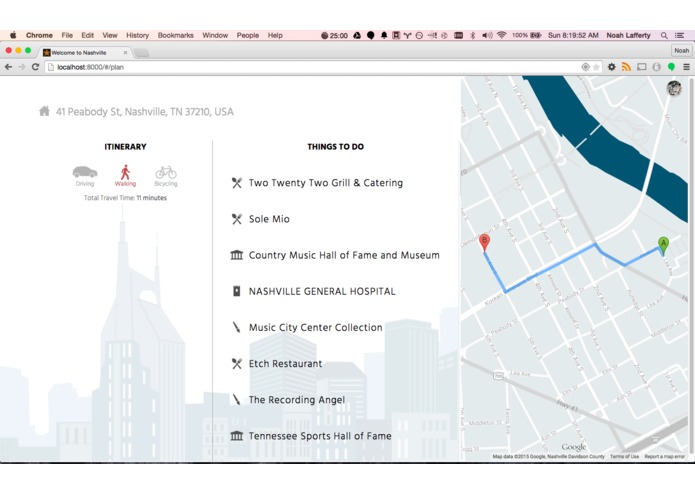Open Tennessee Sports Hall of Fame entry
Viewport: 695px width, 494px height.
point(320,436)
